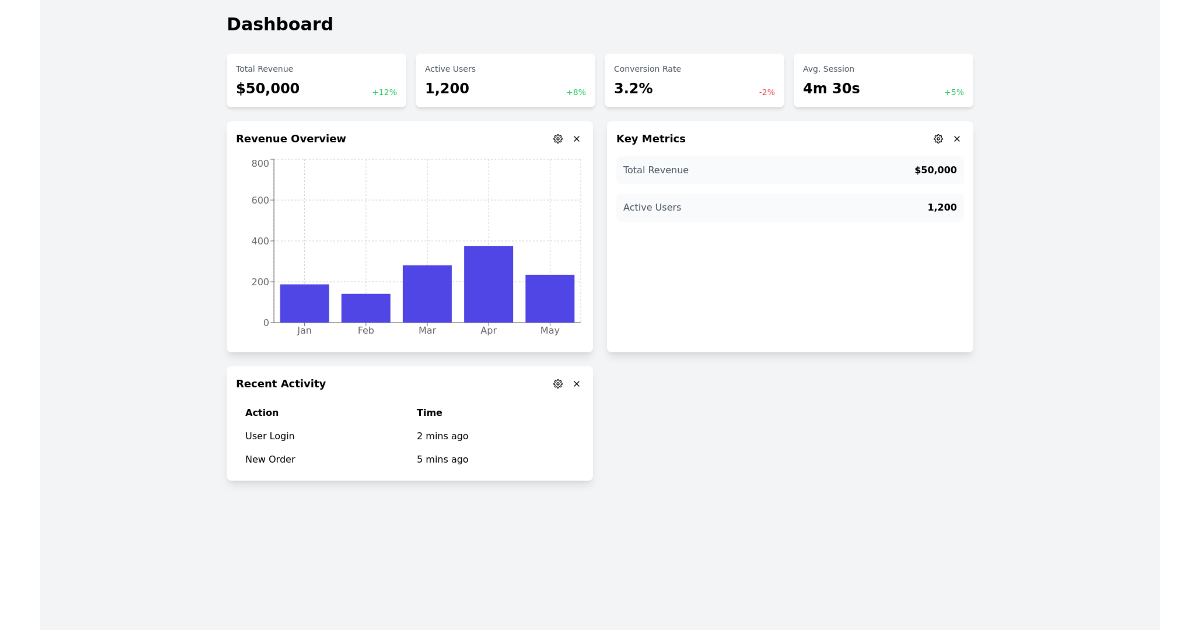Remove the Recent Activity widget
Image resolution: width=1200 pixels, height=630 pixels.
576,383
